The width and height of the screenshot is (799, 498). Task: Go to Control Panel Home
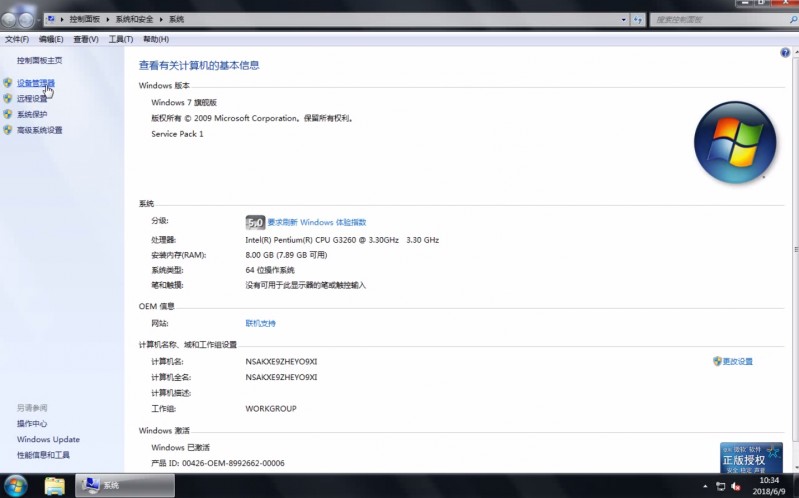[40, 60]
